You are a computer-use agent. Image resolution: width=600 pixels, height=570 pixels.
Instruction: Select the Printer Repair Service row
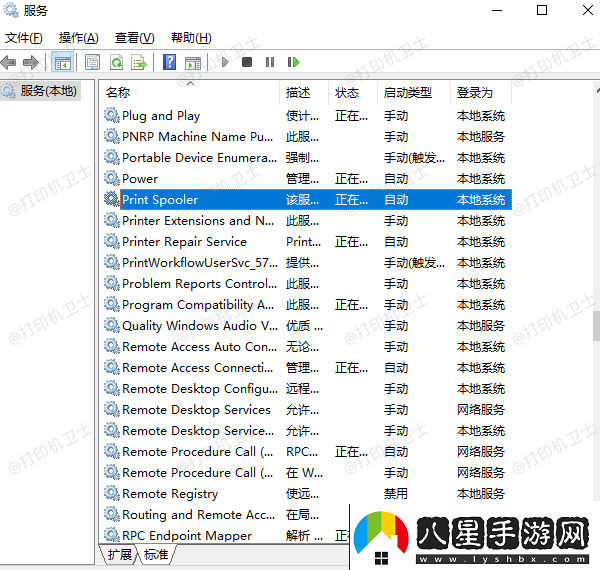coord(184,242)
